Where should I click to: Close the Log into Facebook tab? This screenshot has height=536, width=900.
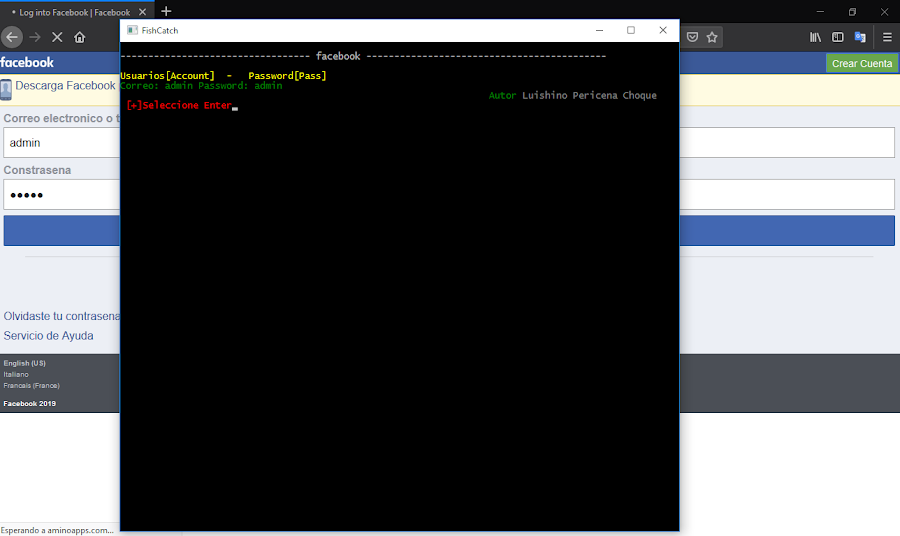click(x=142, y=12)
